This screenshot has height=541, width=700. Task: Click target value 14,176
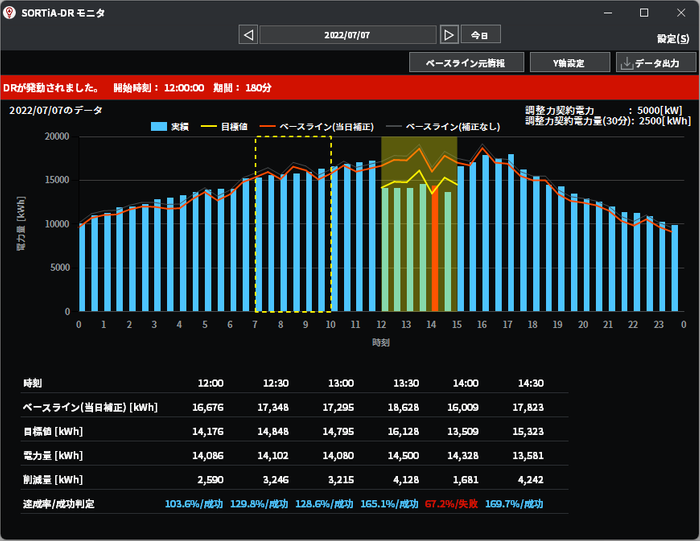[x=208, y=431]
